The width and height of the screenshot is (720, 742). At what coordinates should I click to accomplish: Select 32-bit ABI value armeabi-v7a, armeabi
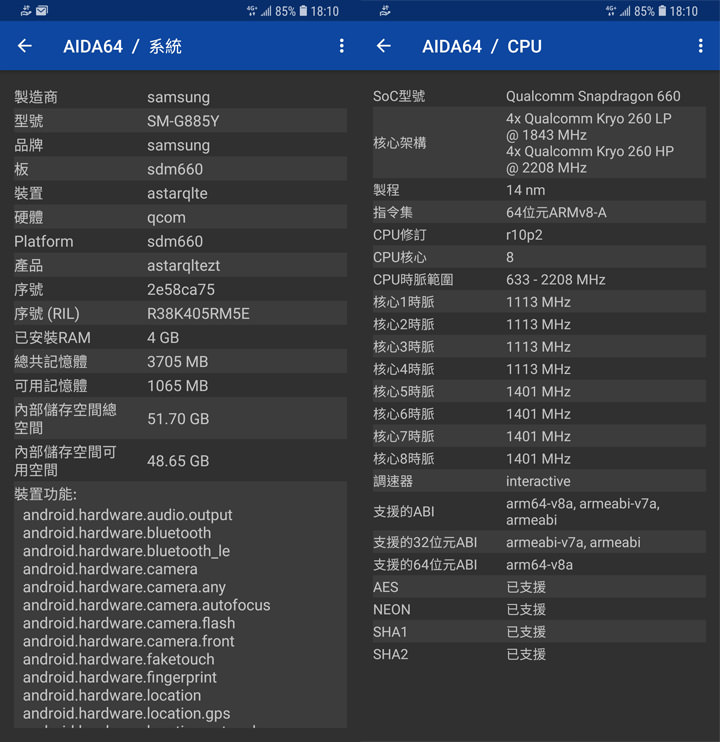coord(573,542)
